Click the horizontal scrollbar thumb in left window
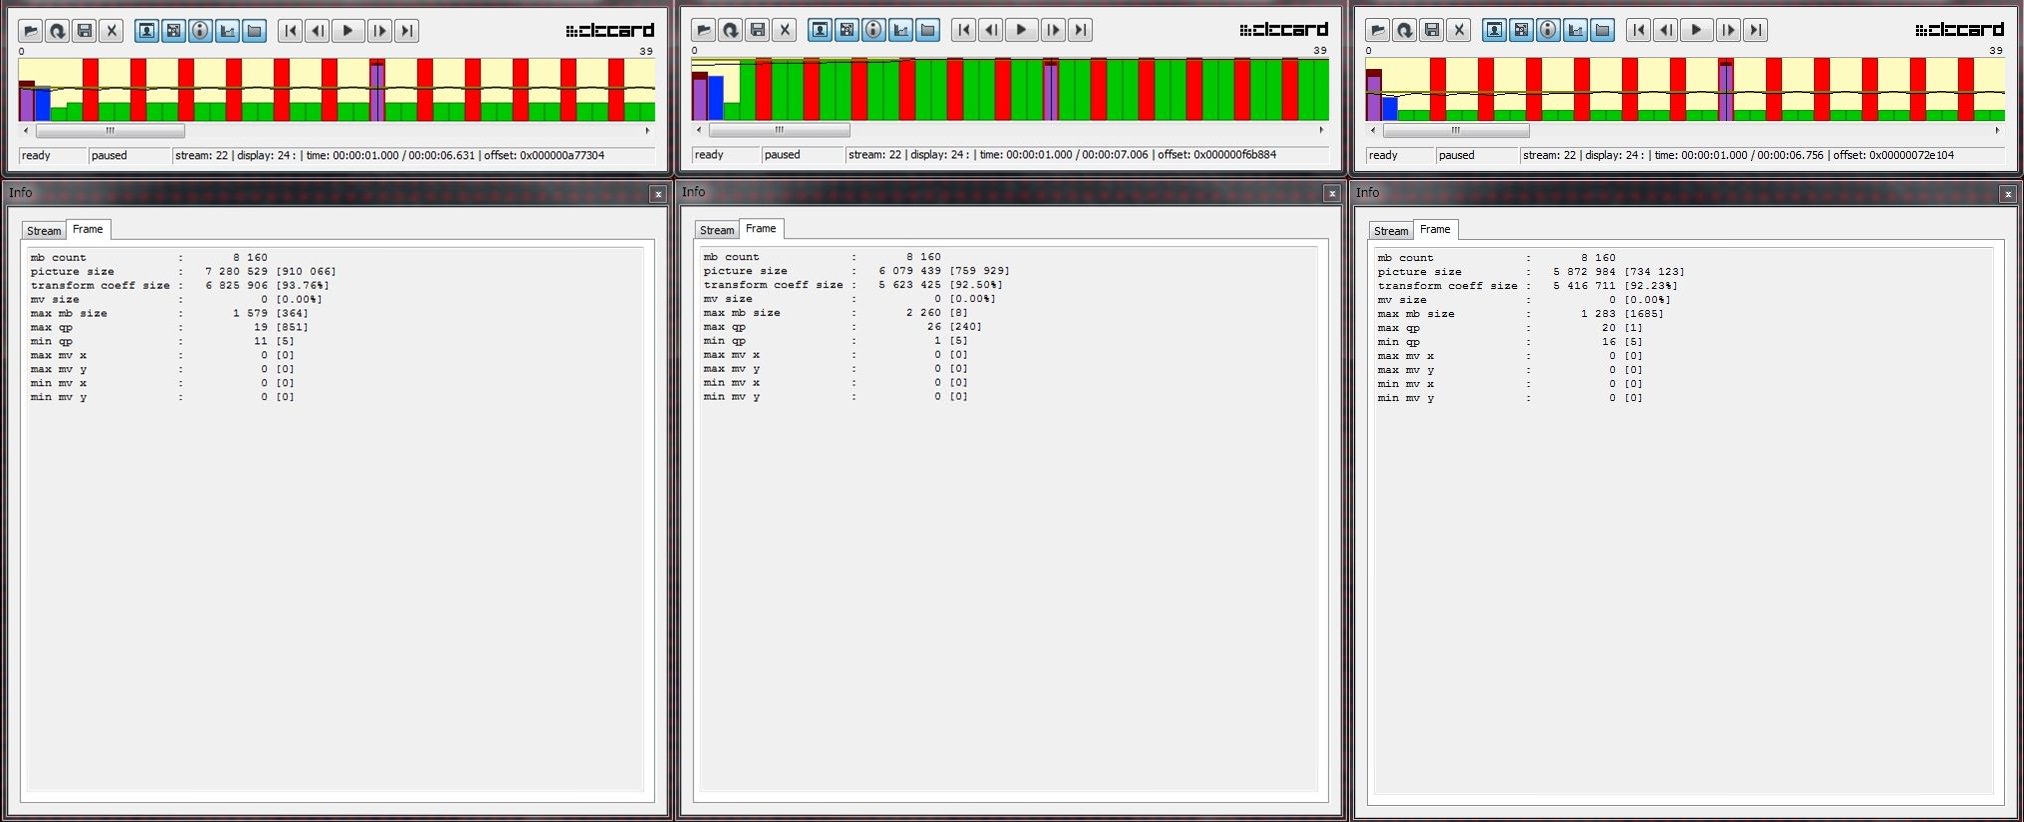The width and height of the screenshot is (2024, 822). 110,131
